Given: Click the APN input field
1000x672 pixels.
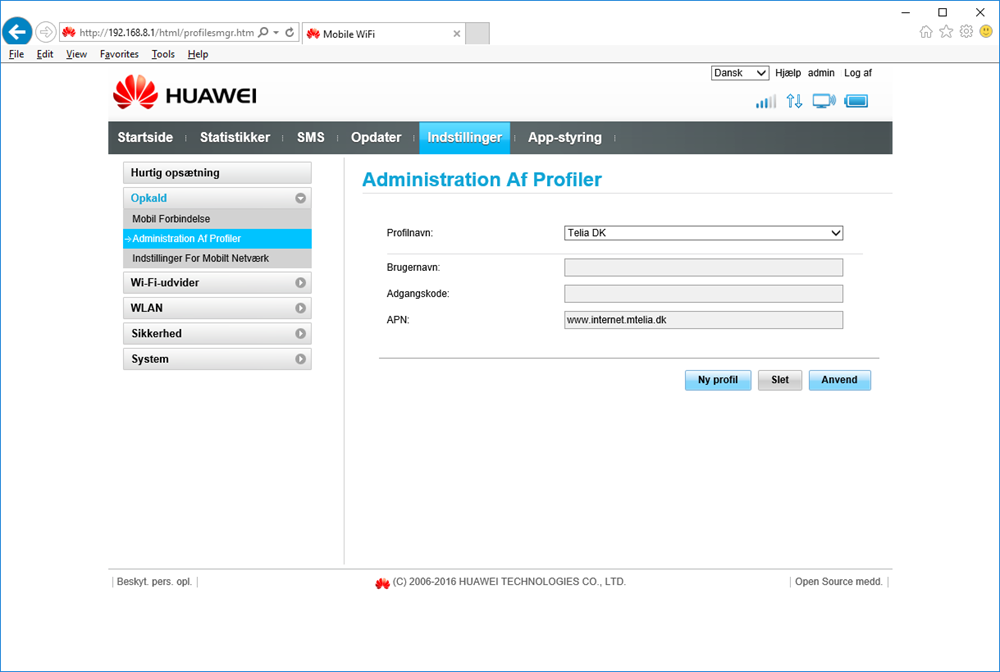Looking at the screenshot, I should click(703, 320).
